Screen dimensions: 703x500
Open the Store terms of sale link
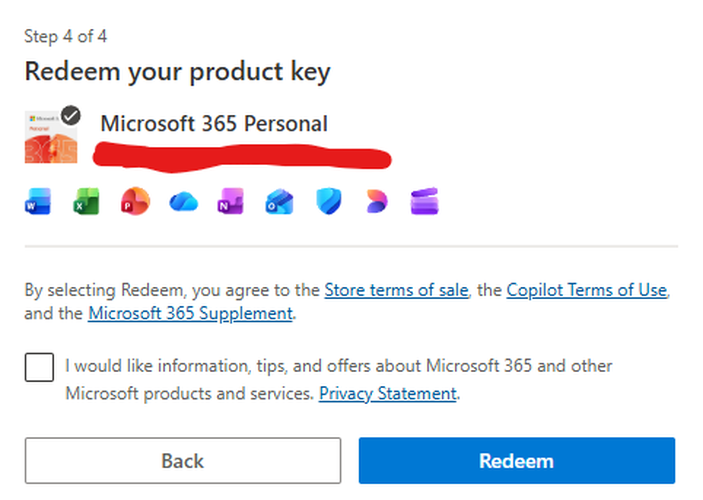396,290
